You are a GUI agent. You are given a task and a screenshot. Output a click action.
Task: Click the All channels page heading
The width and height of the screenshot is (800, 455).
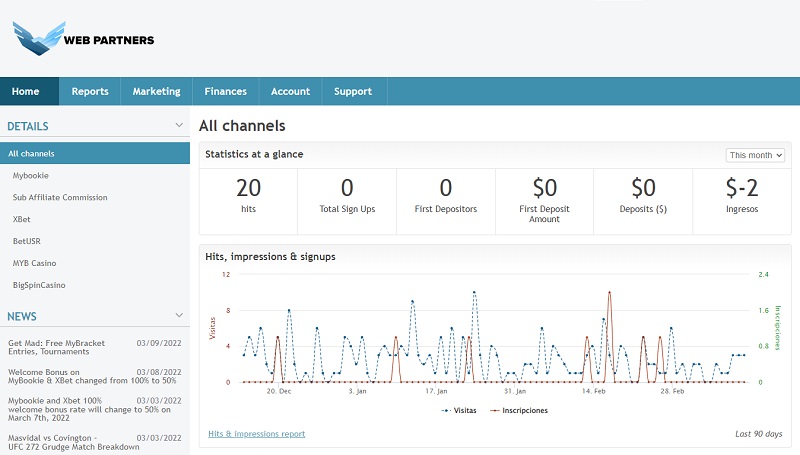point(242,125)
